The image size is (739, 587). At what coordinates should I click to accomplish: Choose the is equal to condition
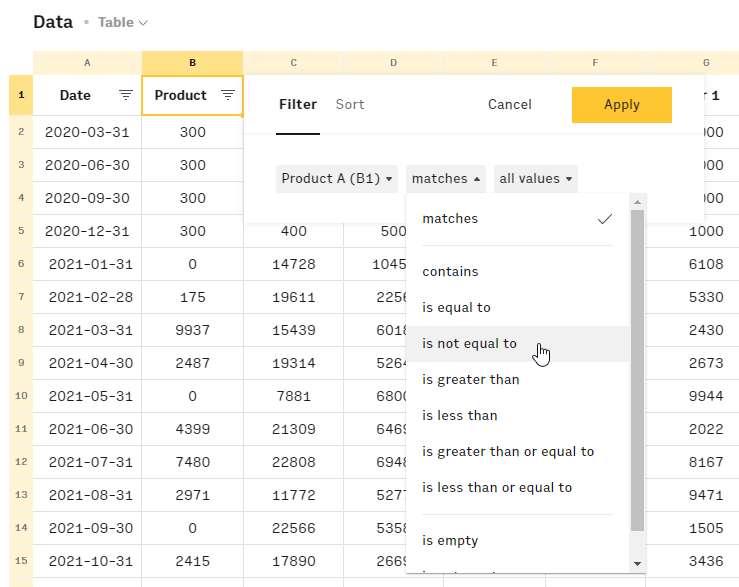(x=517, y=307)
